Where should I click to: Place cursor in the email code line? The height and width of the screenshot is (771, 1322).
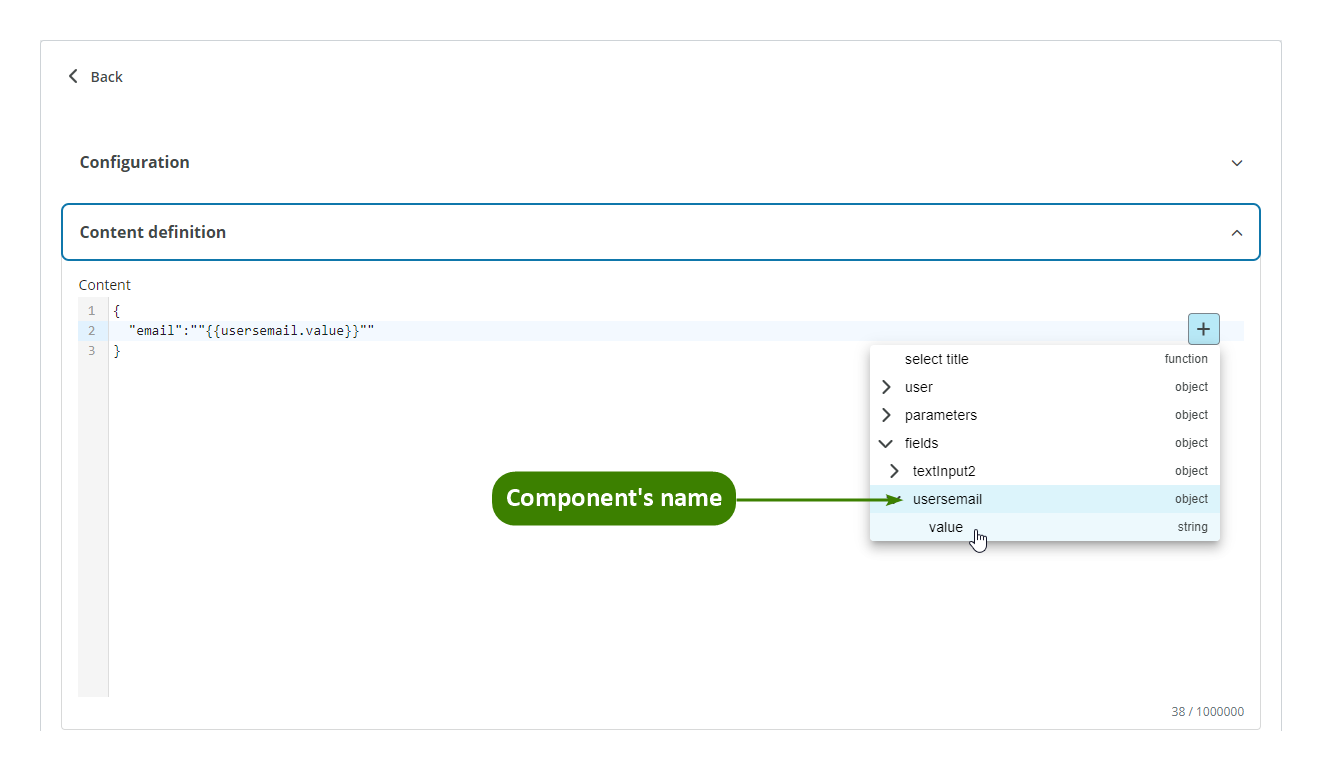250,331
